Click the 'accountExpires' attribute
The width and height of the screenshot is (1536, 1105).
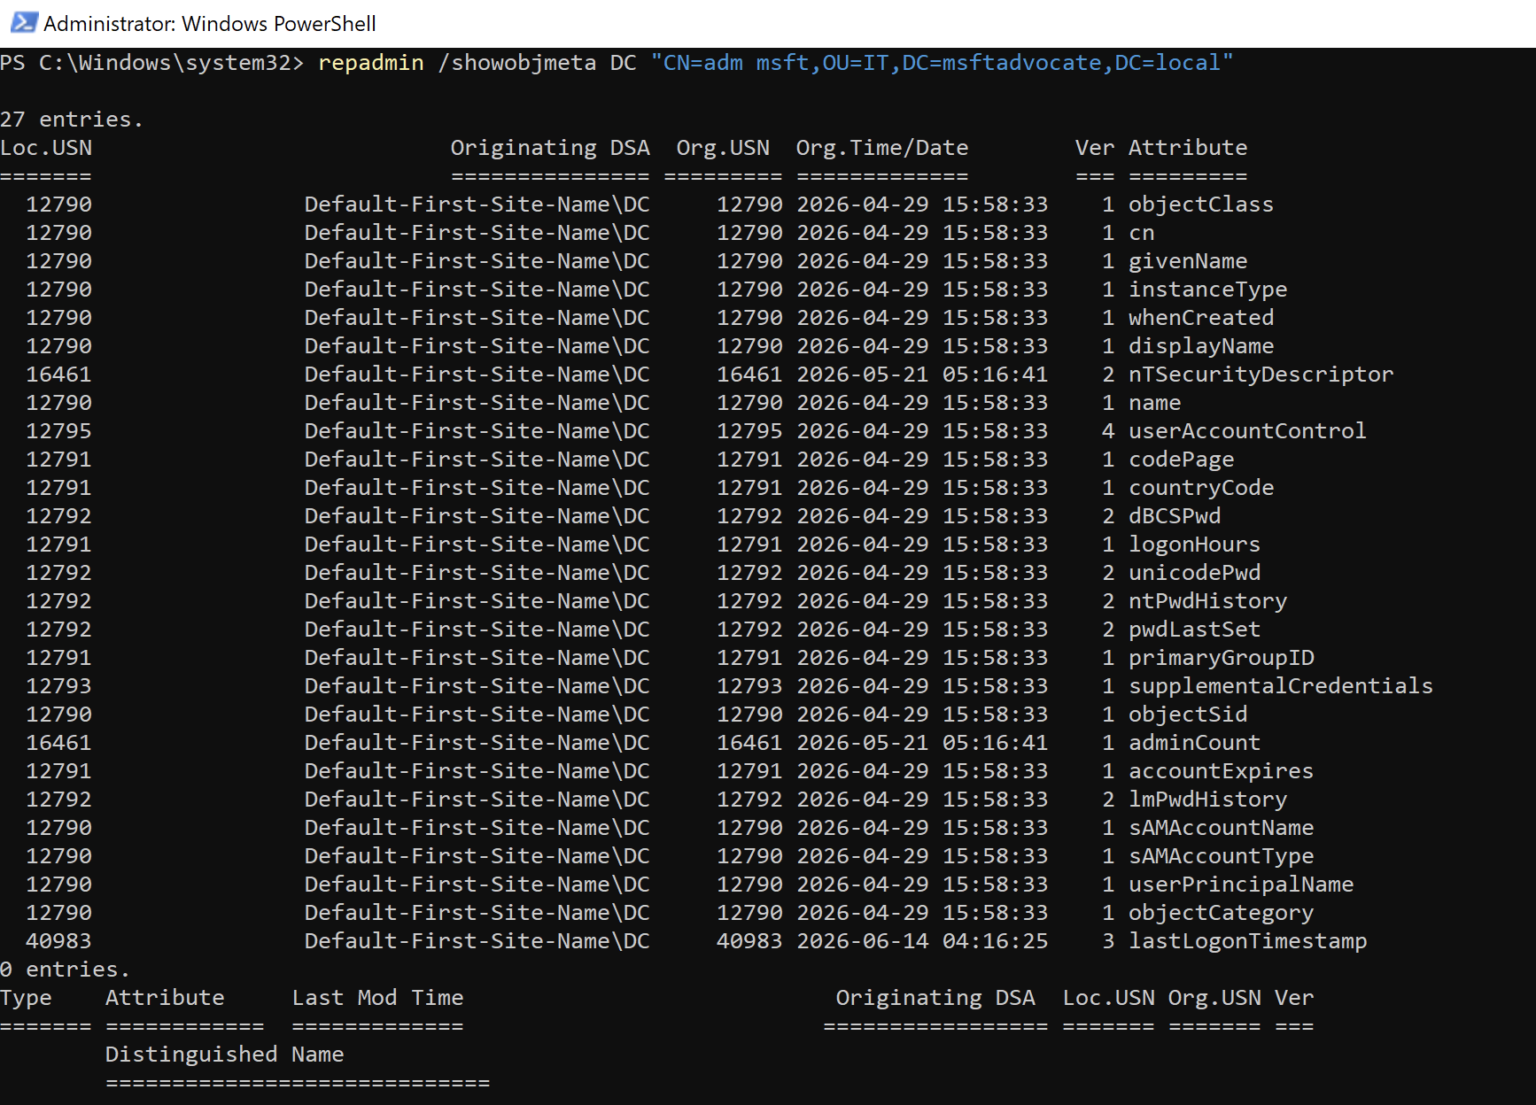1221,771
